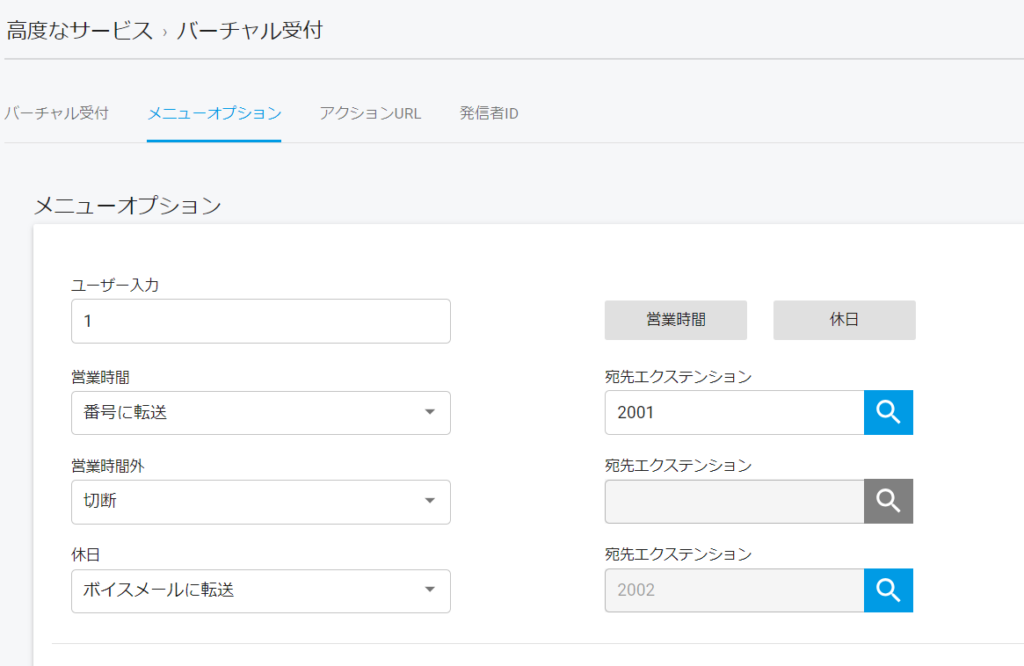Click 高度なサービス in the breadcrumb
The width and height of the screenshot is (1024, 666).
point(80,31)
